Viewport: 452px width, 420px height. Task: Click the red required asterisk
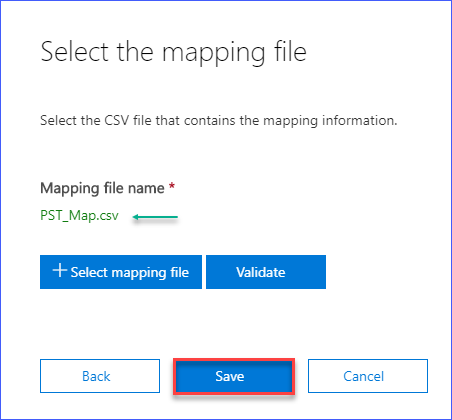pyautogui.click(x=172, y=186)
